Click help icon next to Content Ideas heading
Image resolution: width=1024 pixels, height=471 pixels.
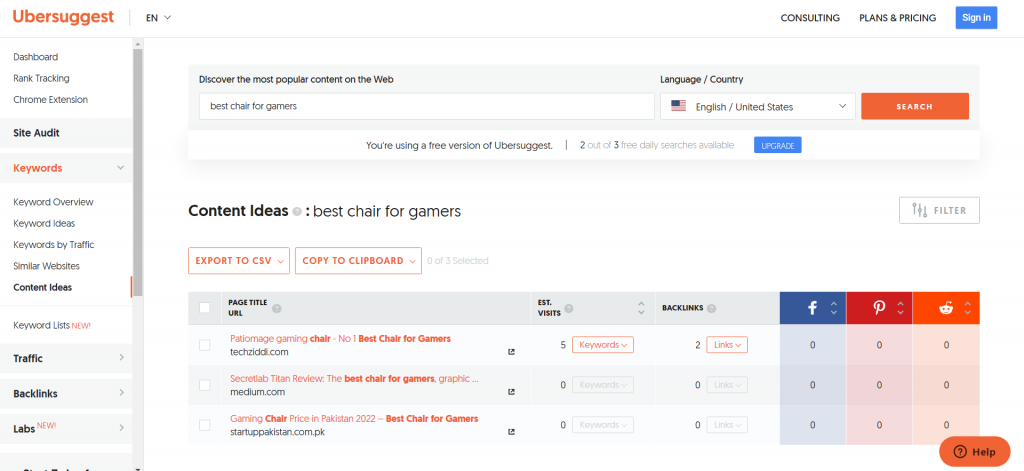(297, 212)
